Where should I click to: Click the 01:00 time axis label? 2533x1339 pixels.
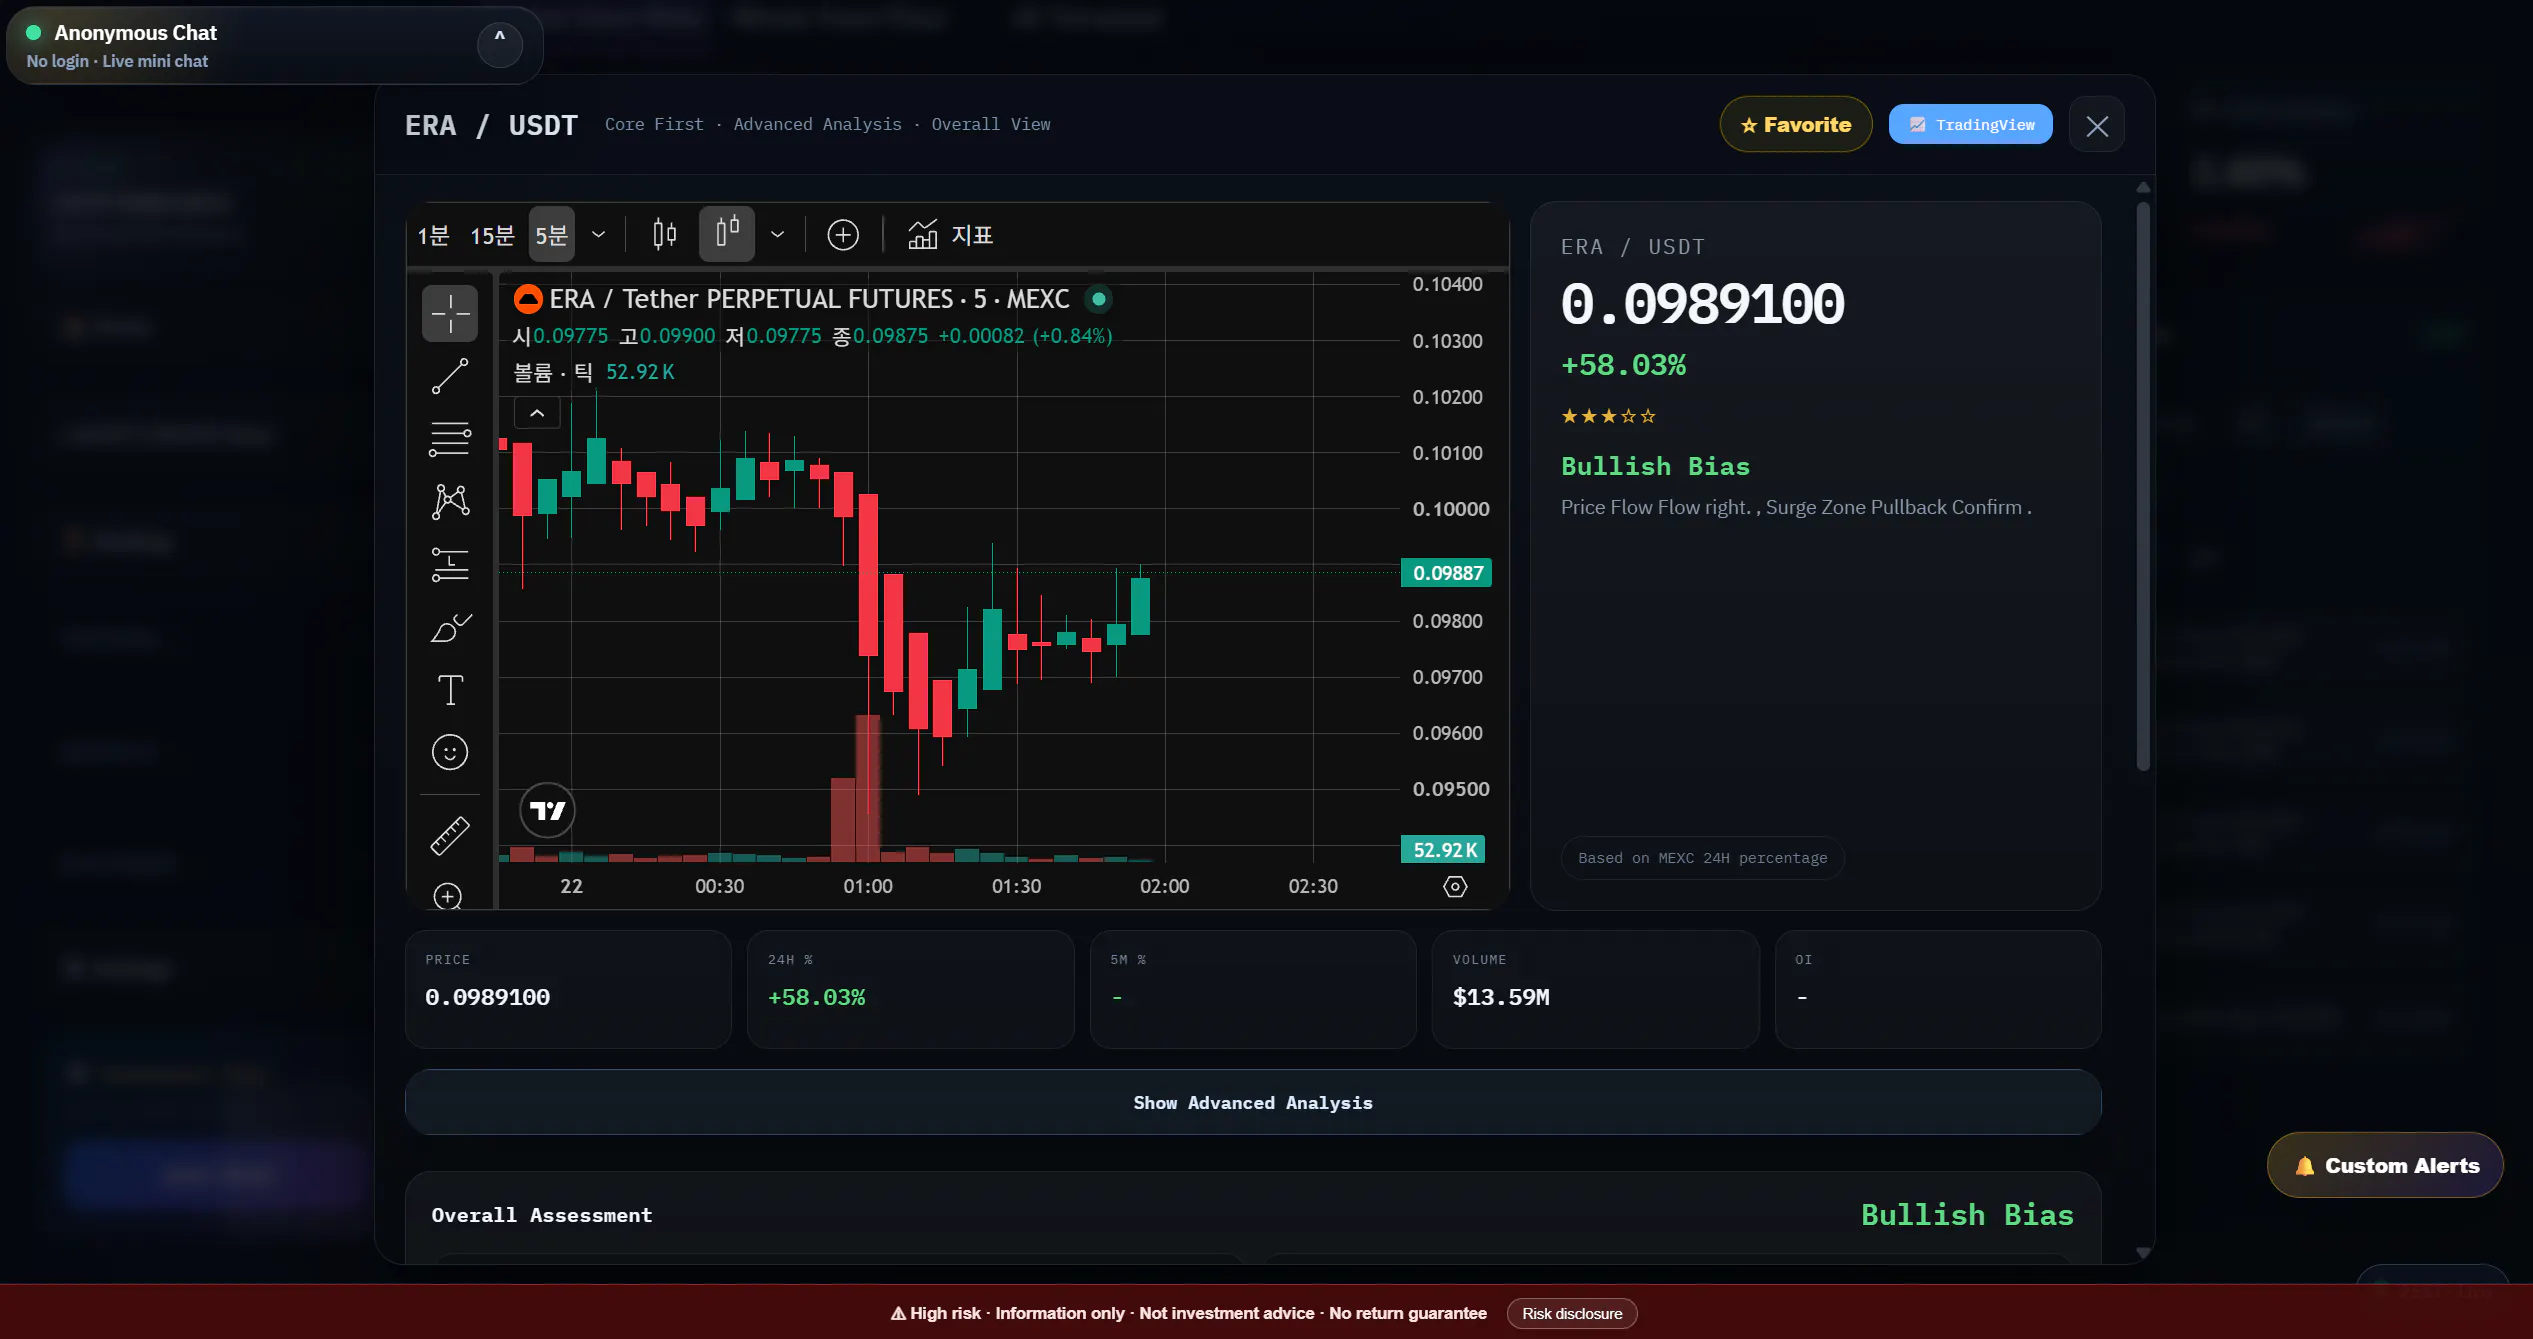coord(867,886)
